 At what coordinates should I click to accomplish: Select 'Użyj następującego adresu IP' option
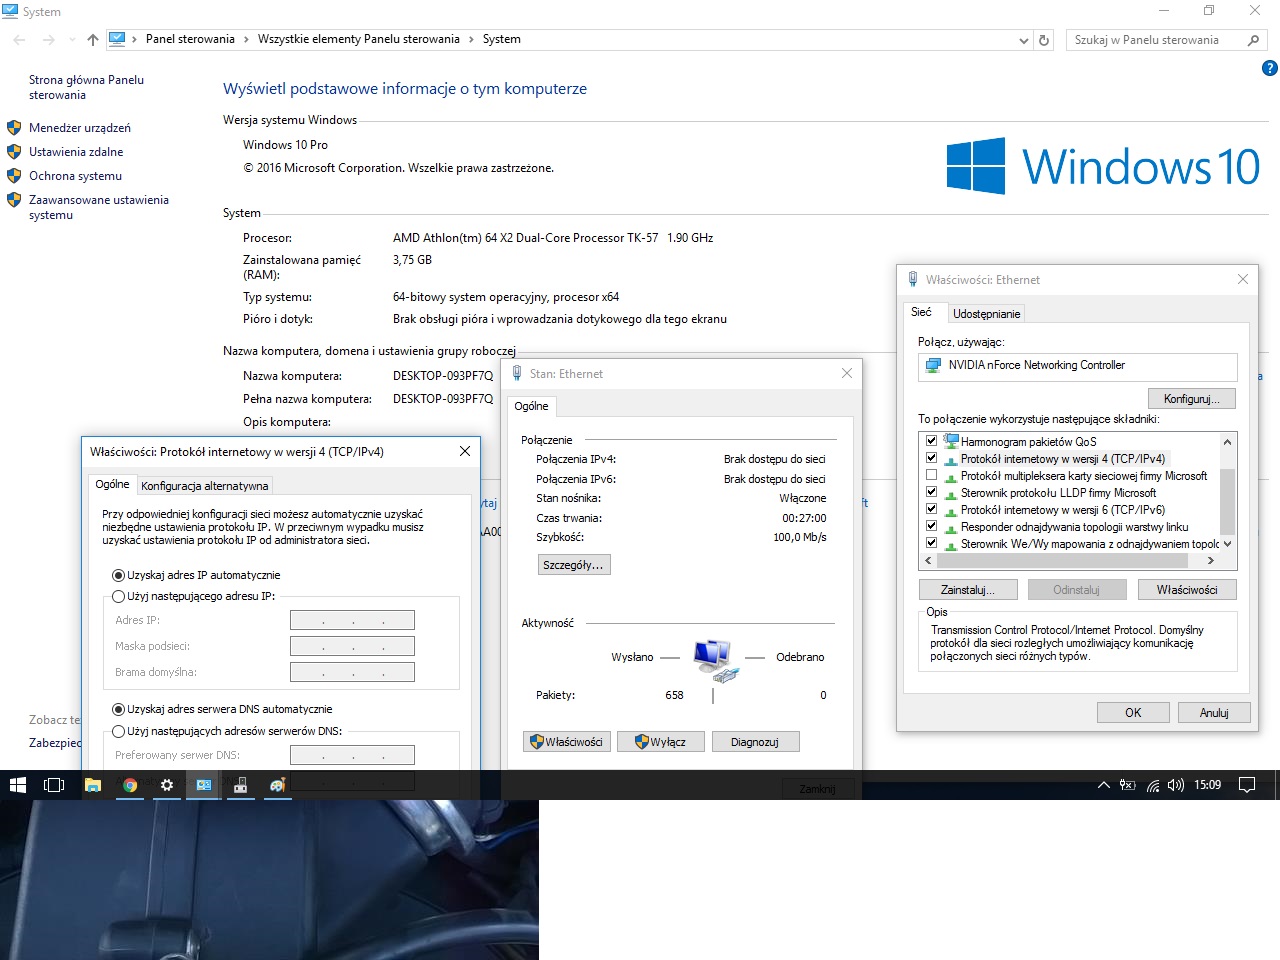coord(119,596)
